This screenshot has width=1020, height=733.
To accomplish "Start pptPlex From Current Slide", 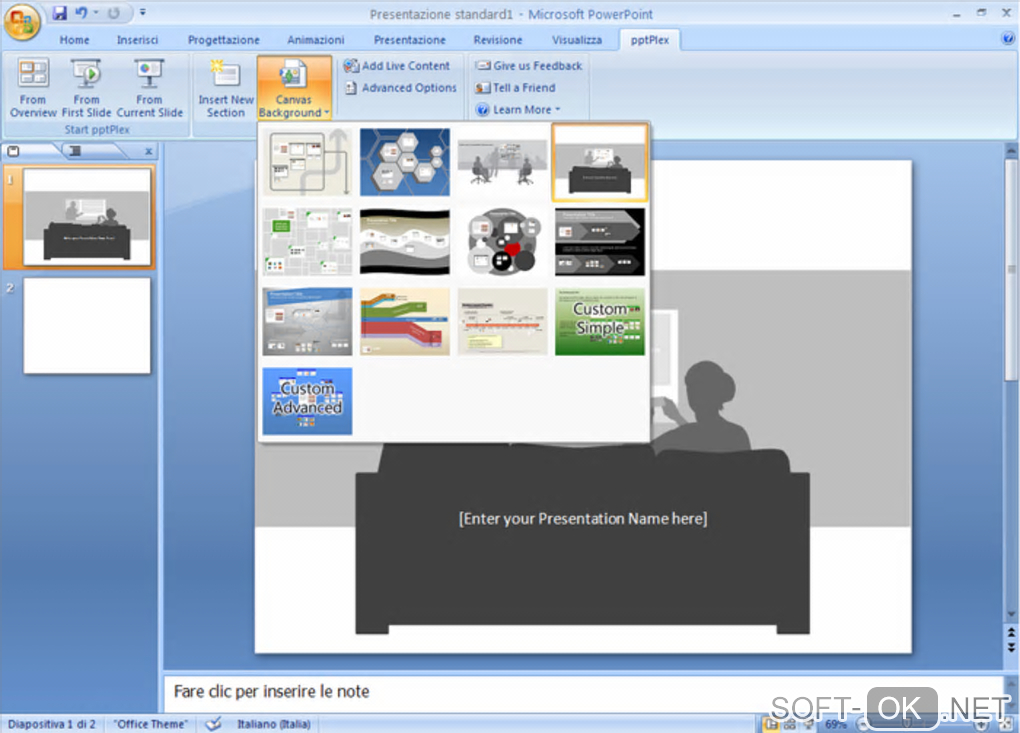I will tap(149, 88).
